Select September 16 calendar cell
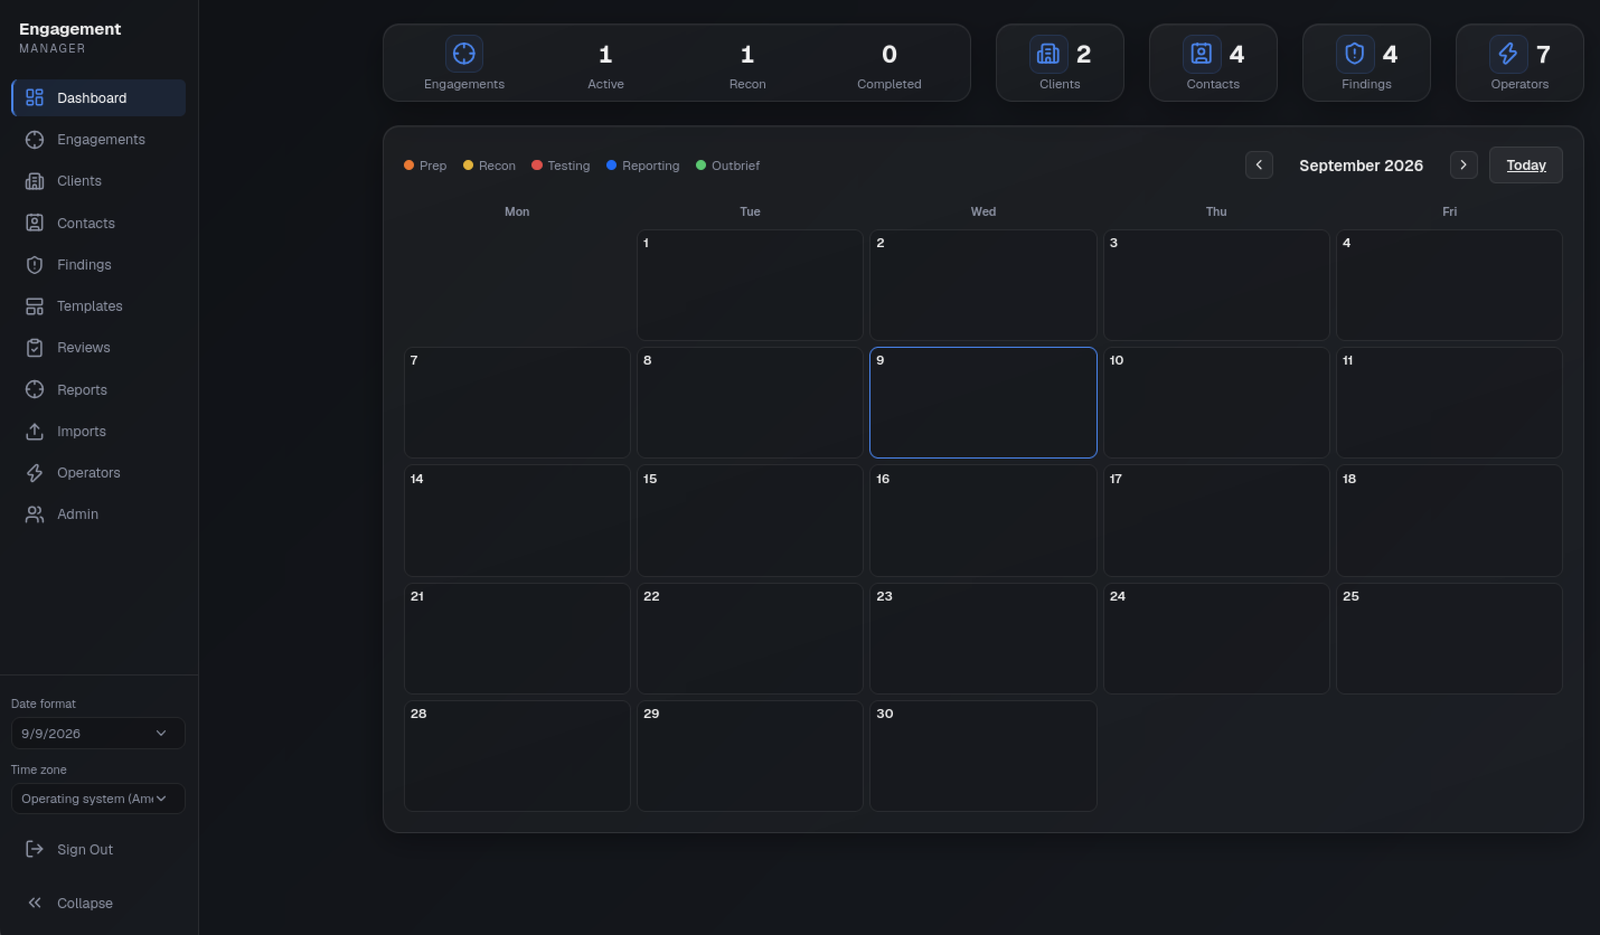The height and width of the screenshot is (935, 1600). 983,520
